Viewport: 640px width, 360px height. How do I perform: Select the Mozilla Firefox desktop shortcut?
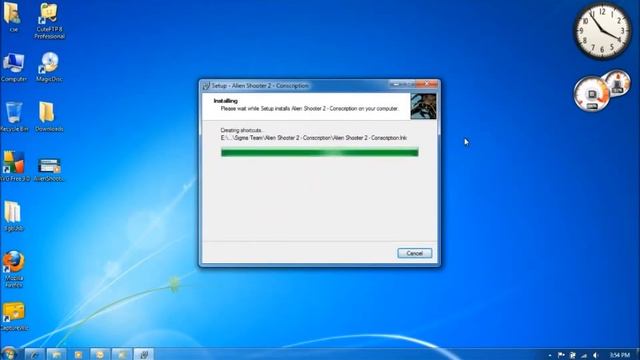13,269
